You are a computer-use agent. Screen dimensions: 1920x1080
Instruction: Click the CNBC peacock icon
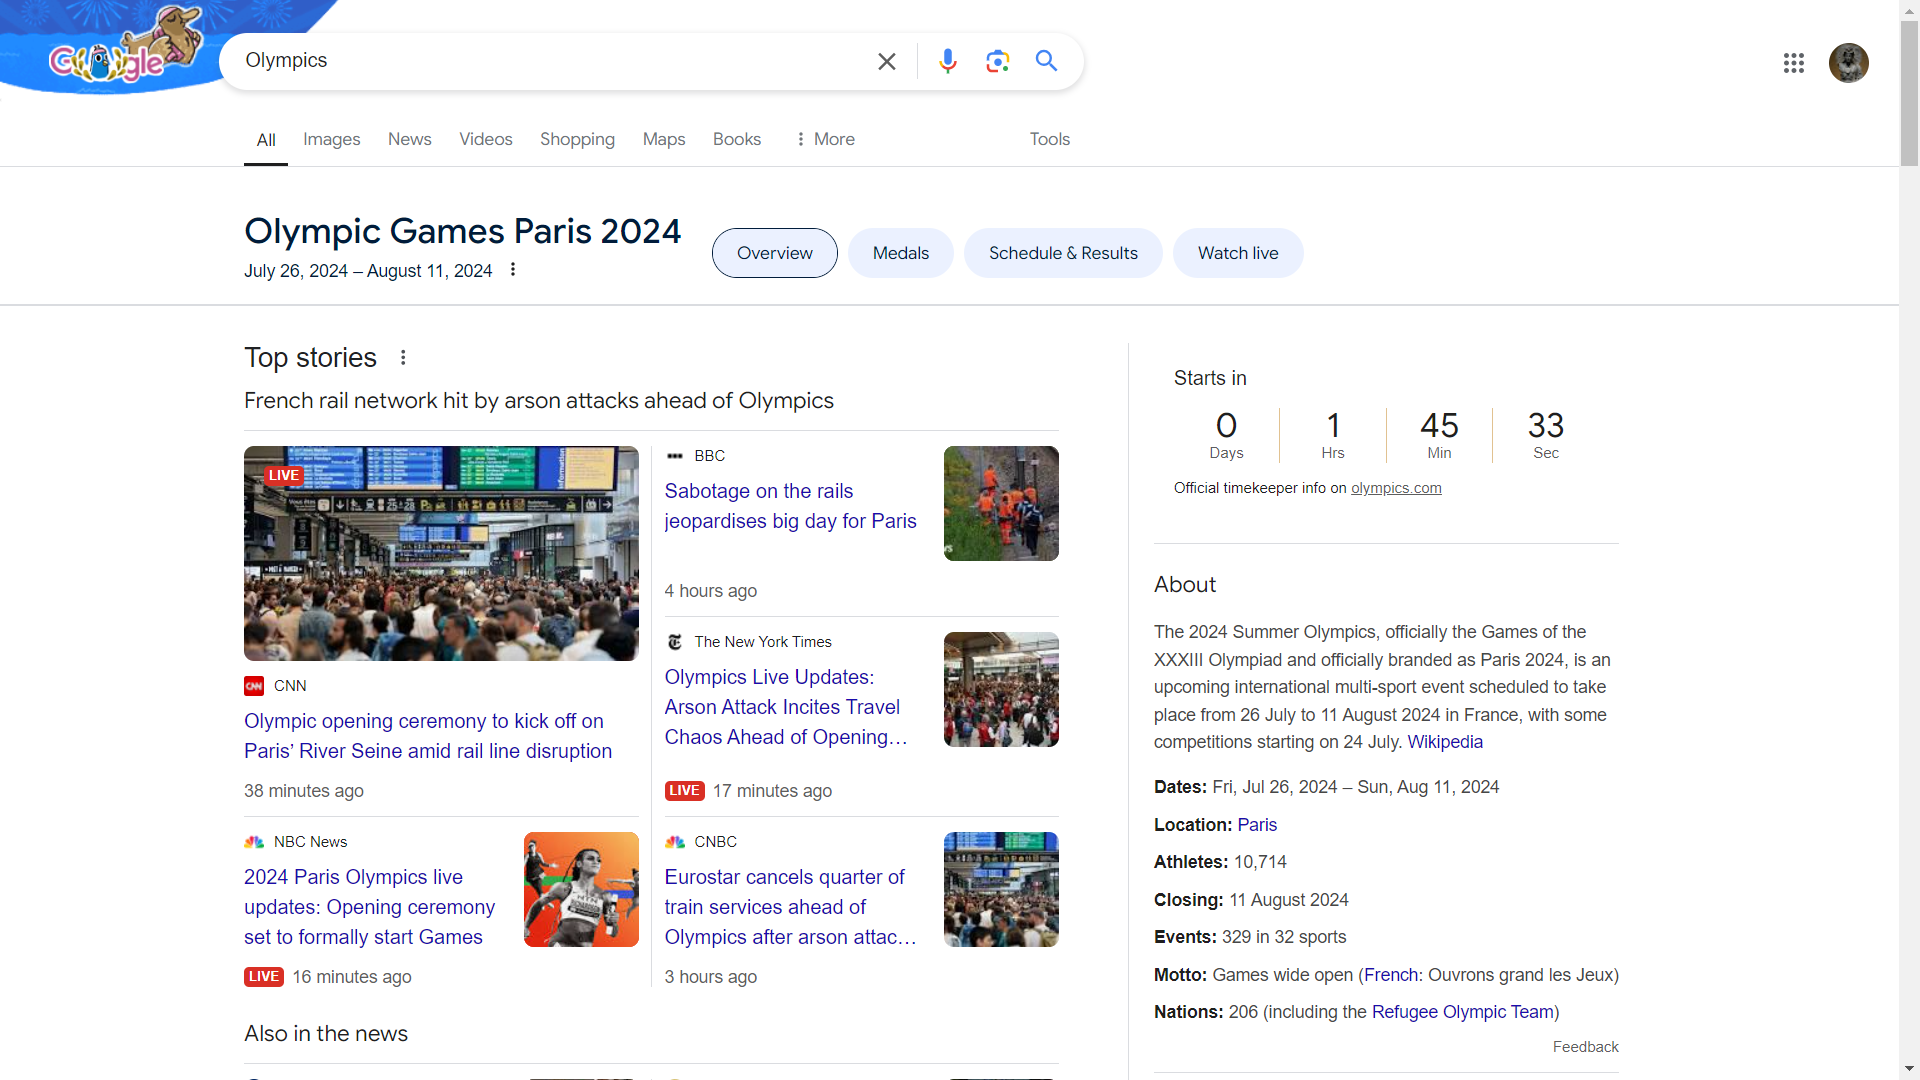pos(675,842)
